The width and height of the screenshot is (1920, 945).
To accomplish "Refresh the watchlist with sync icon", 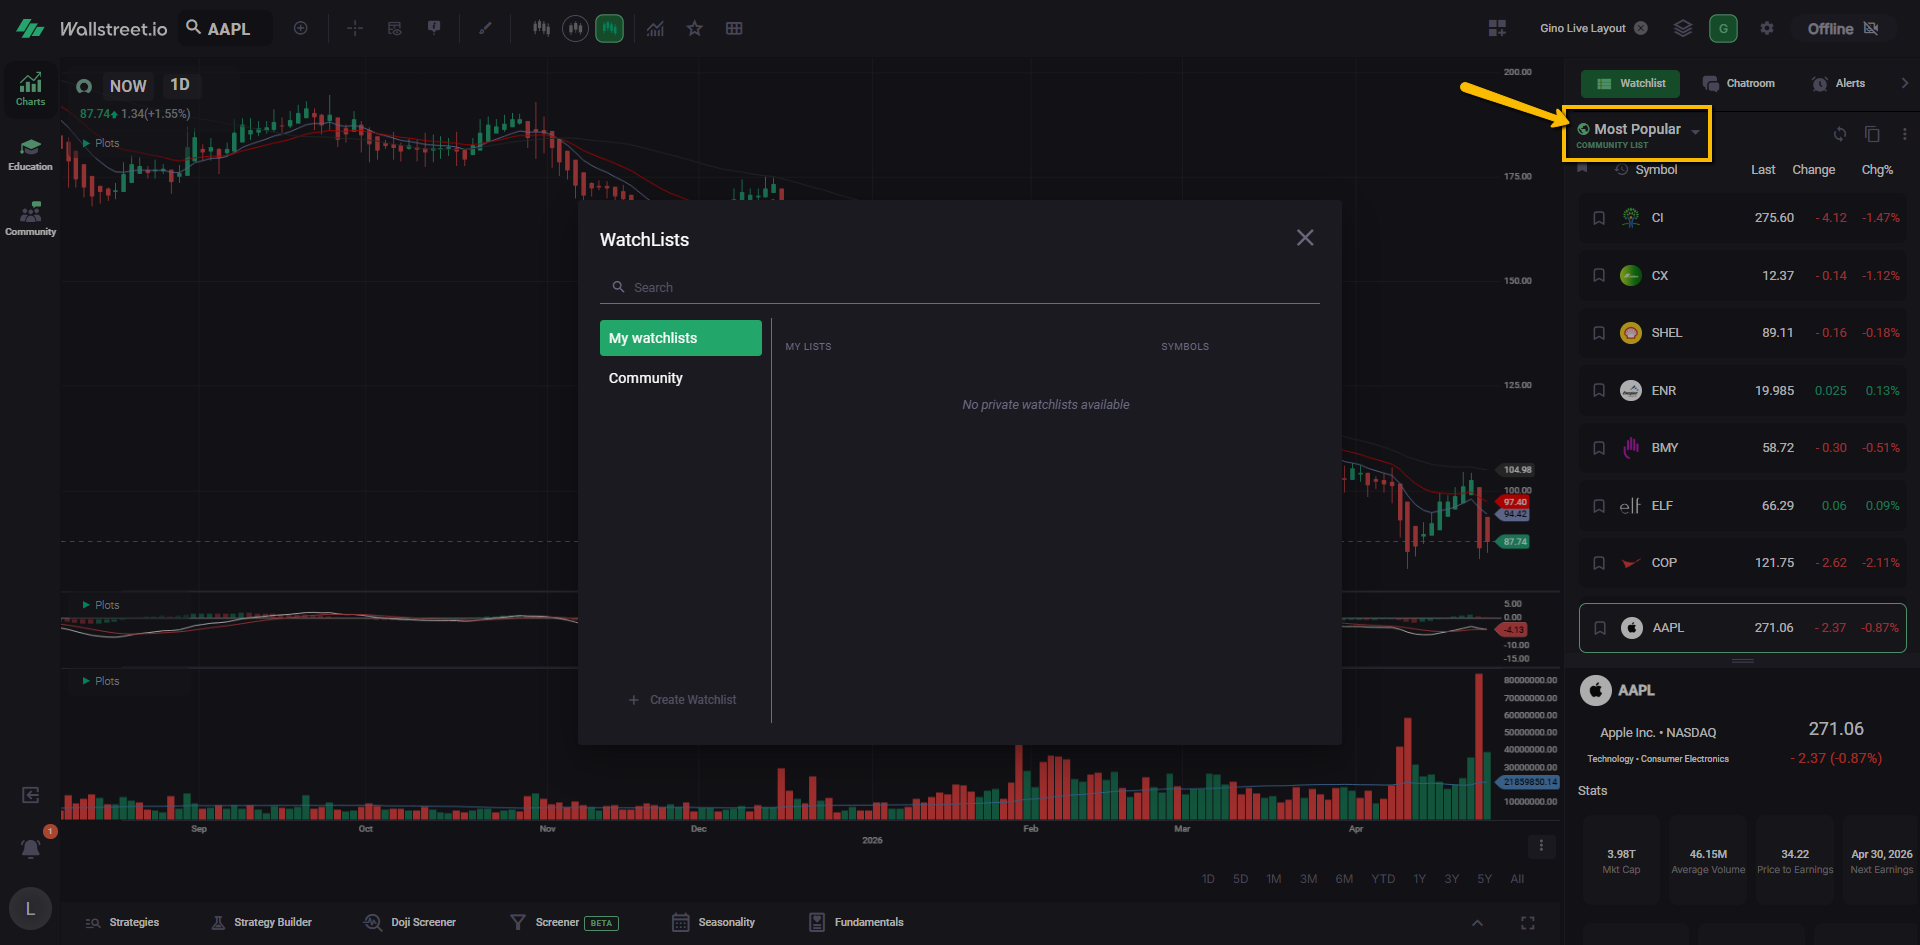I will click(x=1839, y=134).
